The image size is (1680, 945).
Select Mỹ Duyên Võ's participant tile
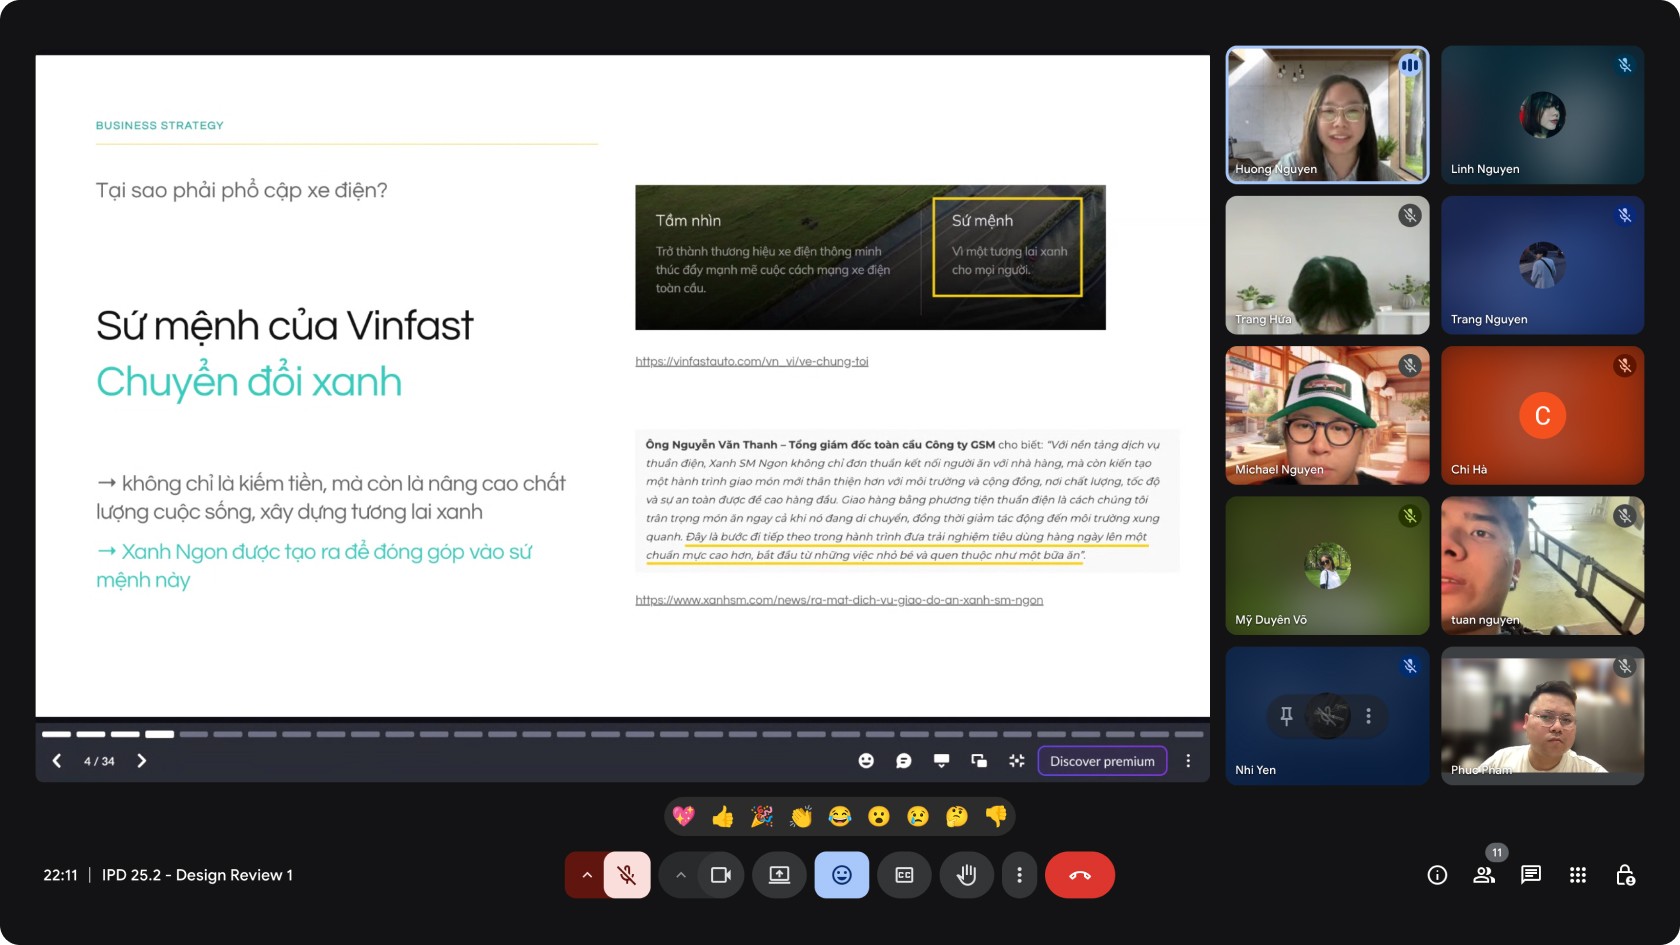[x=1327, y=565]
